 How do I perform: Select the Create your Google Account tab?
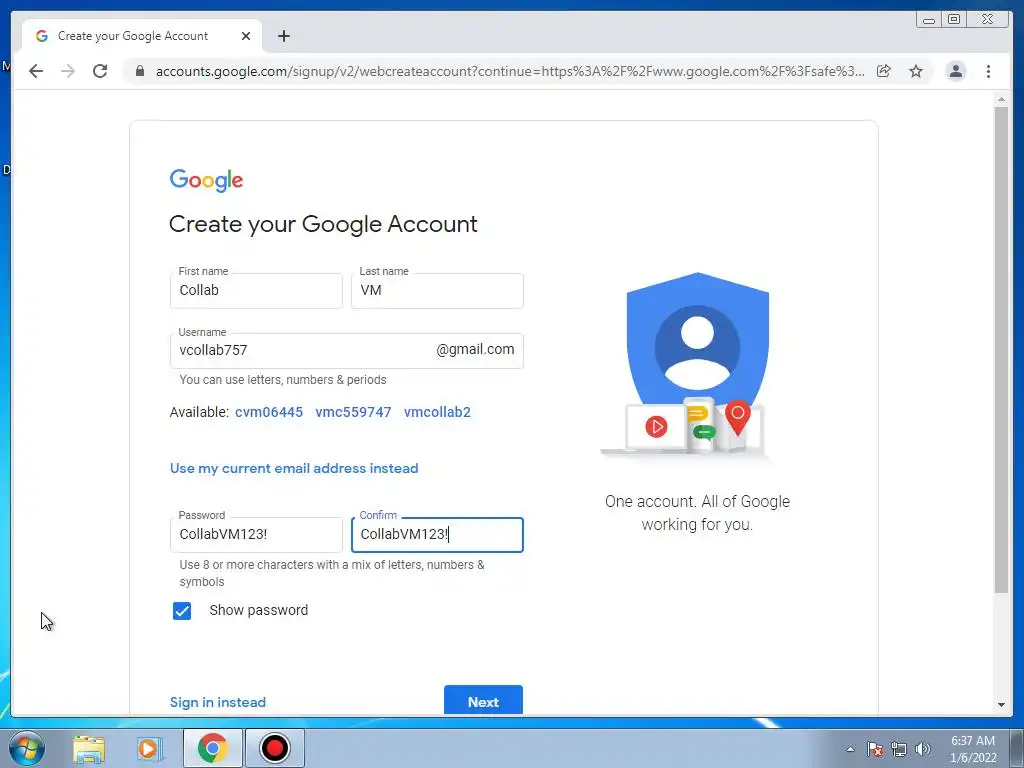point(142,36)
